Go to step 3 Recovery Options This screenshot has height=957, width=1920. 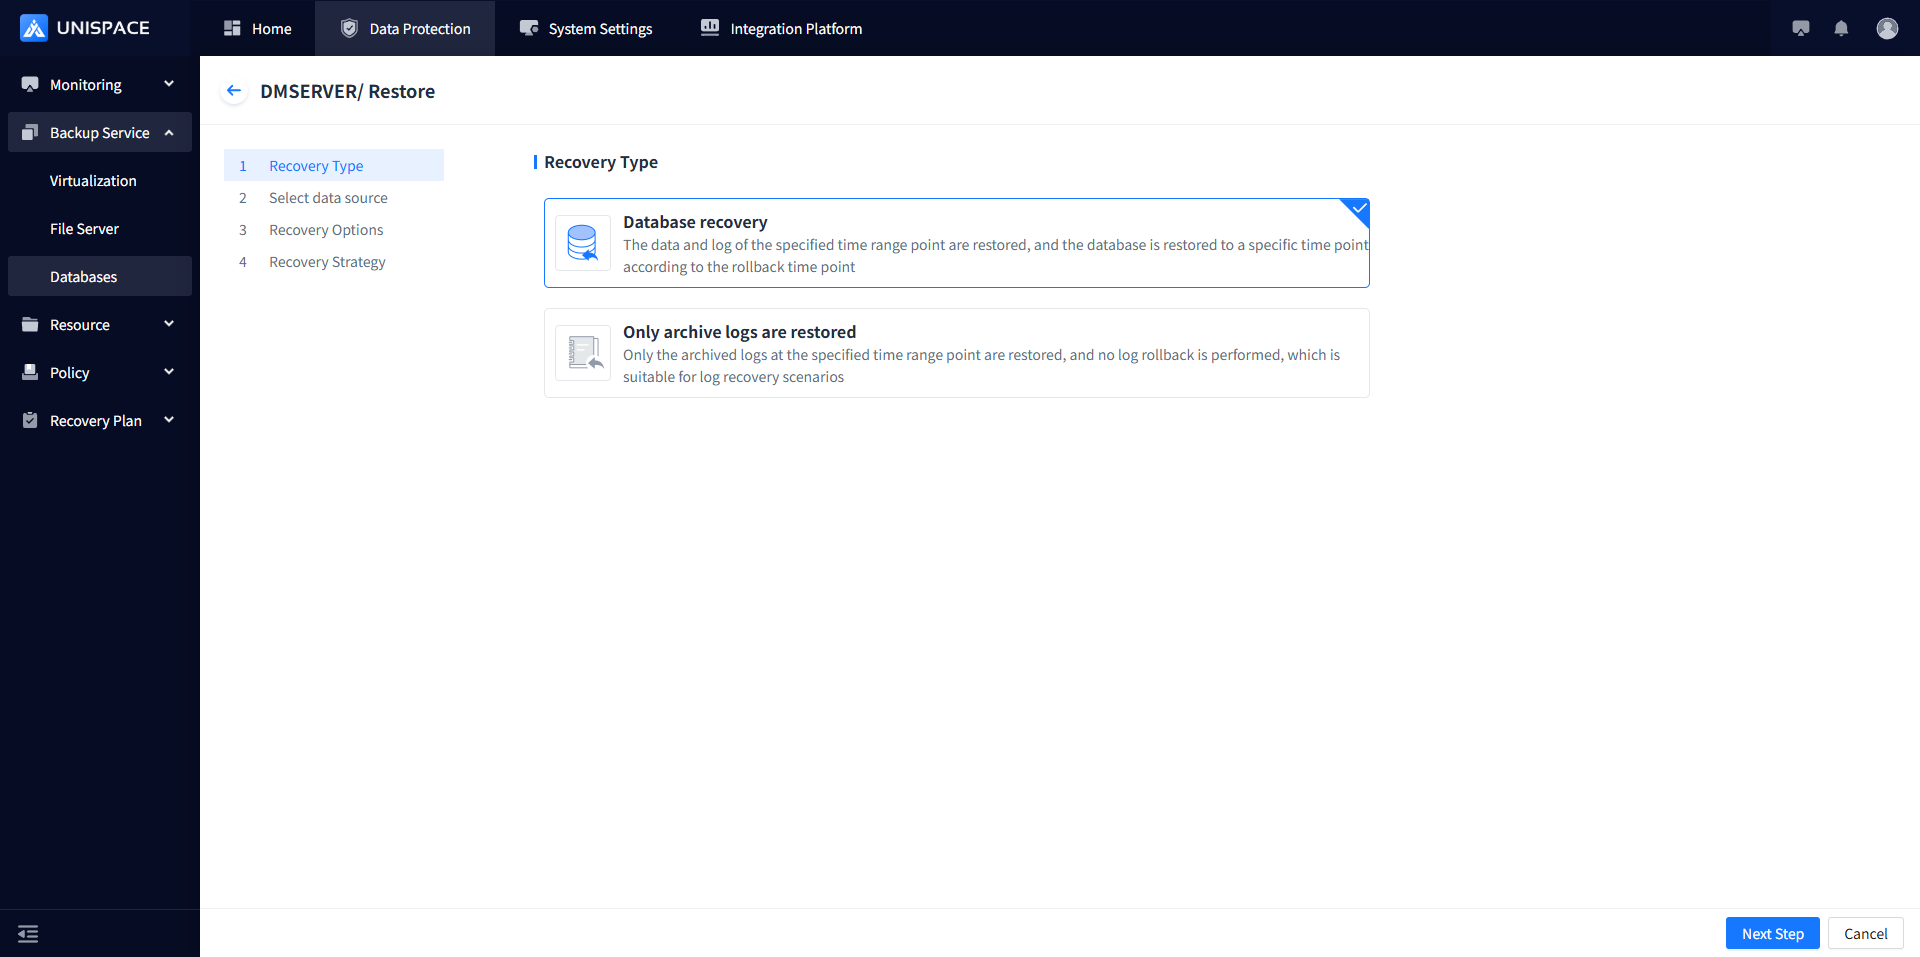(x=334, y=229)
